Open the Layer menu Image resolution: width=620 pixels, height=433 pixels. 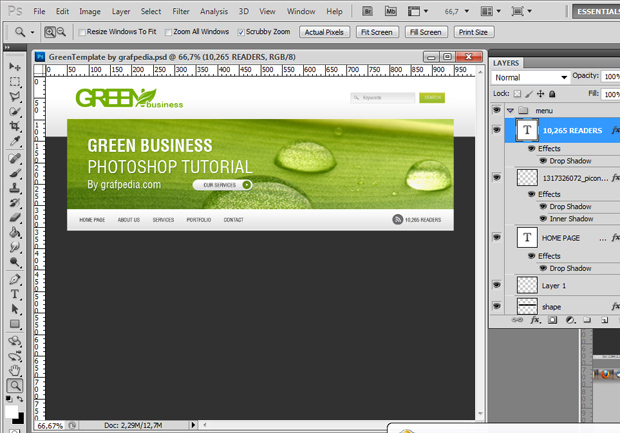pyautogui.click(x=121, y=11)
